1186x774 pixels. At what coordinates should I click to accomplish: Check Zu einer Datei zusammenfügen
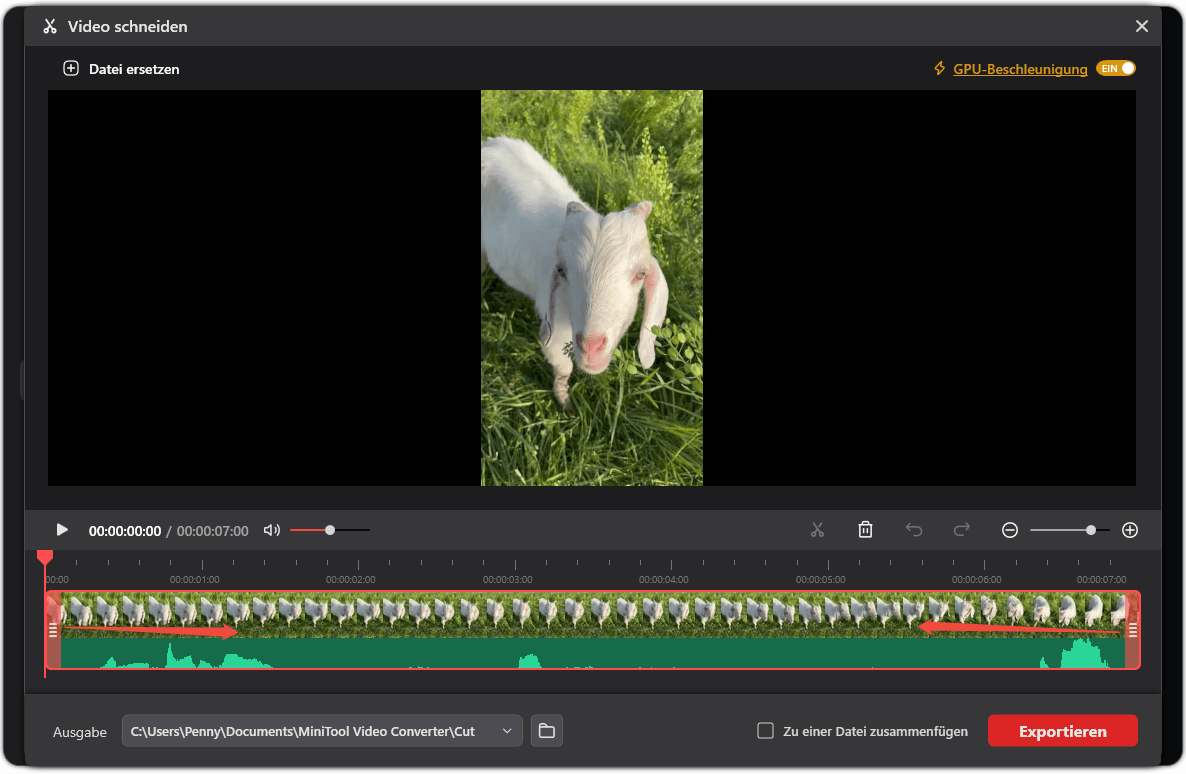pos(765,731)
